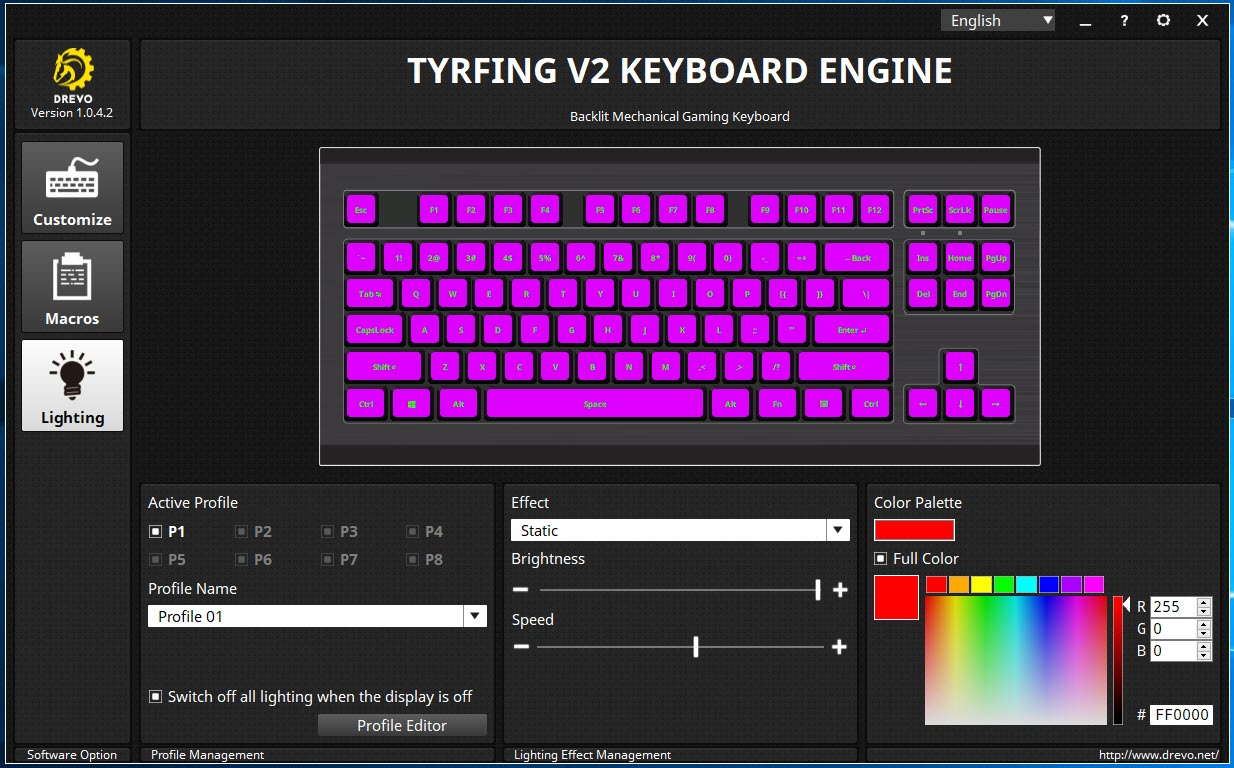Click the R value input field
Screen dimensions: 1234x768
pos(1172,606)
